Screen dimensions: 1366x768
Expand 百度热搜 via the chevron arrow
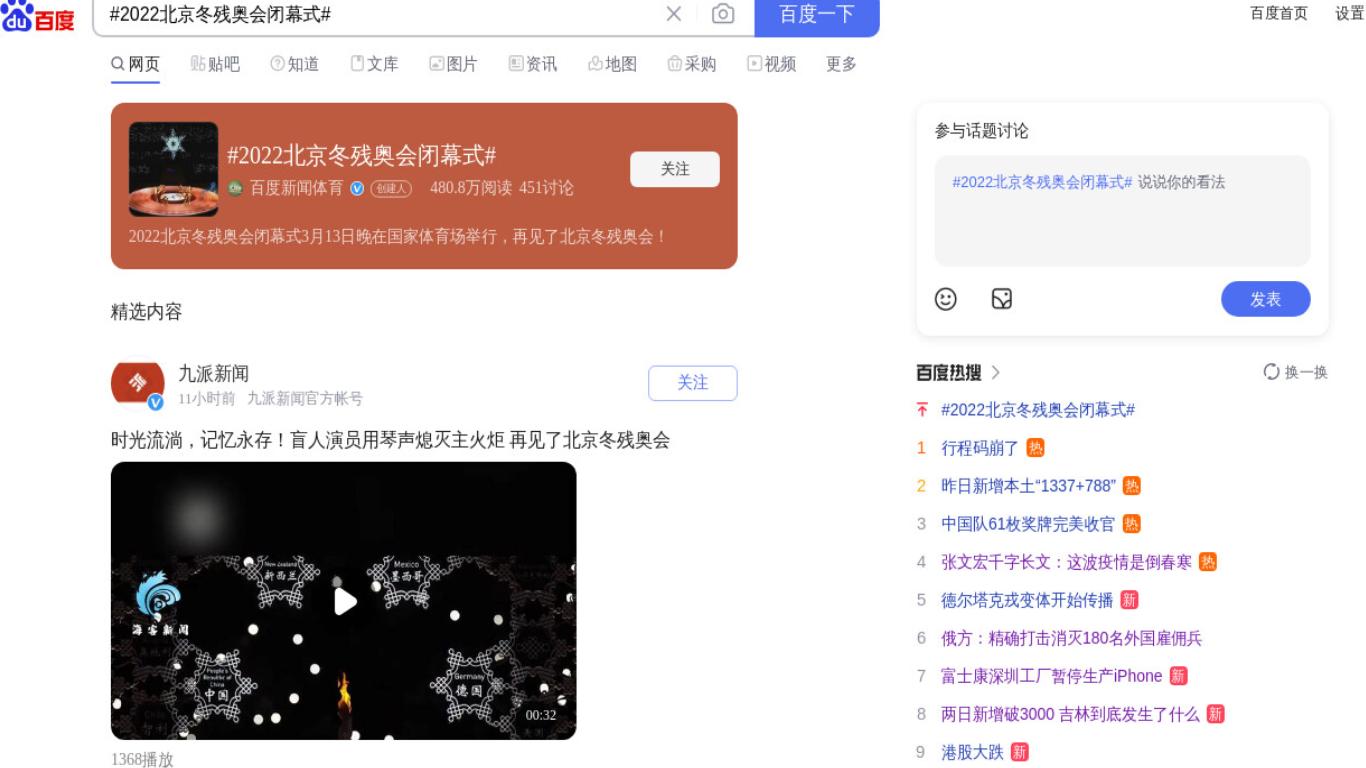[x=995, y=372]
